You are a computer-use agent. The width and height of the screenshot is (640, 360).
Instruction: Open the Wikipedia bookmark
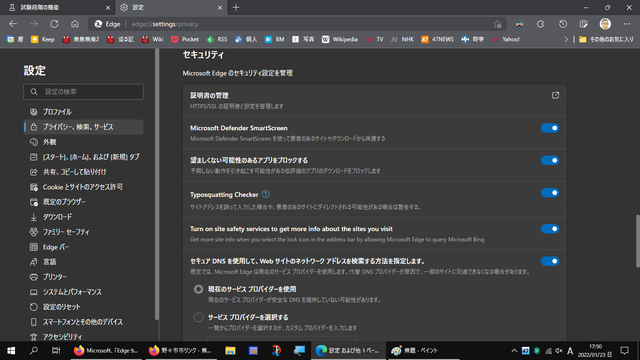[340, 39]
